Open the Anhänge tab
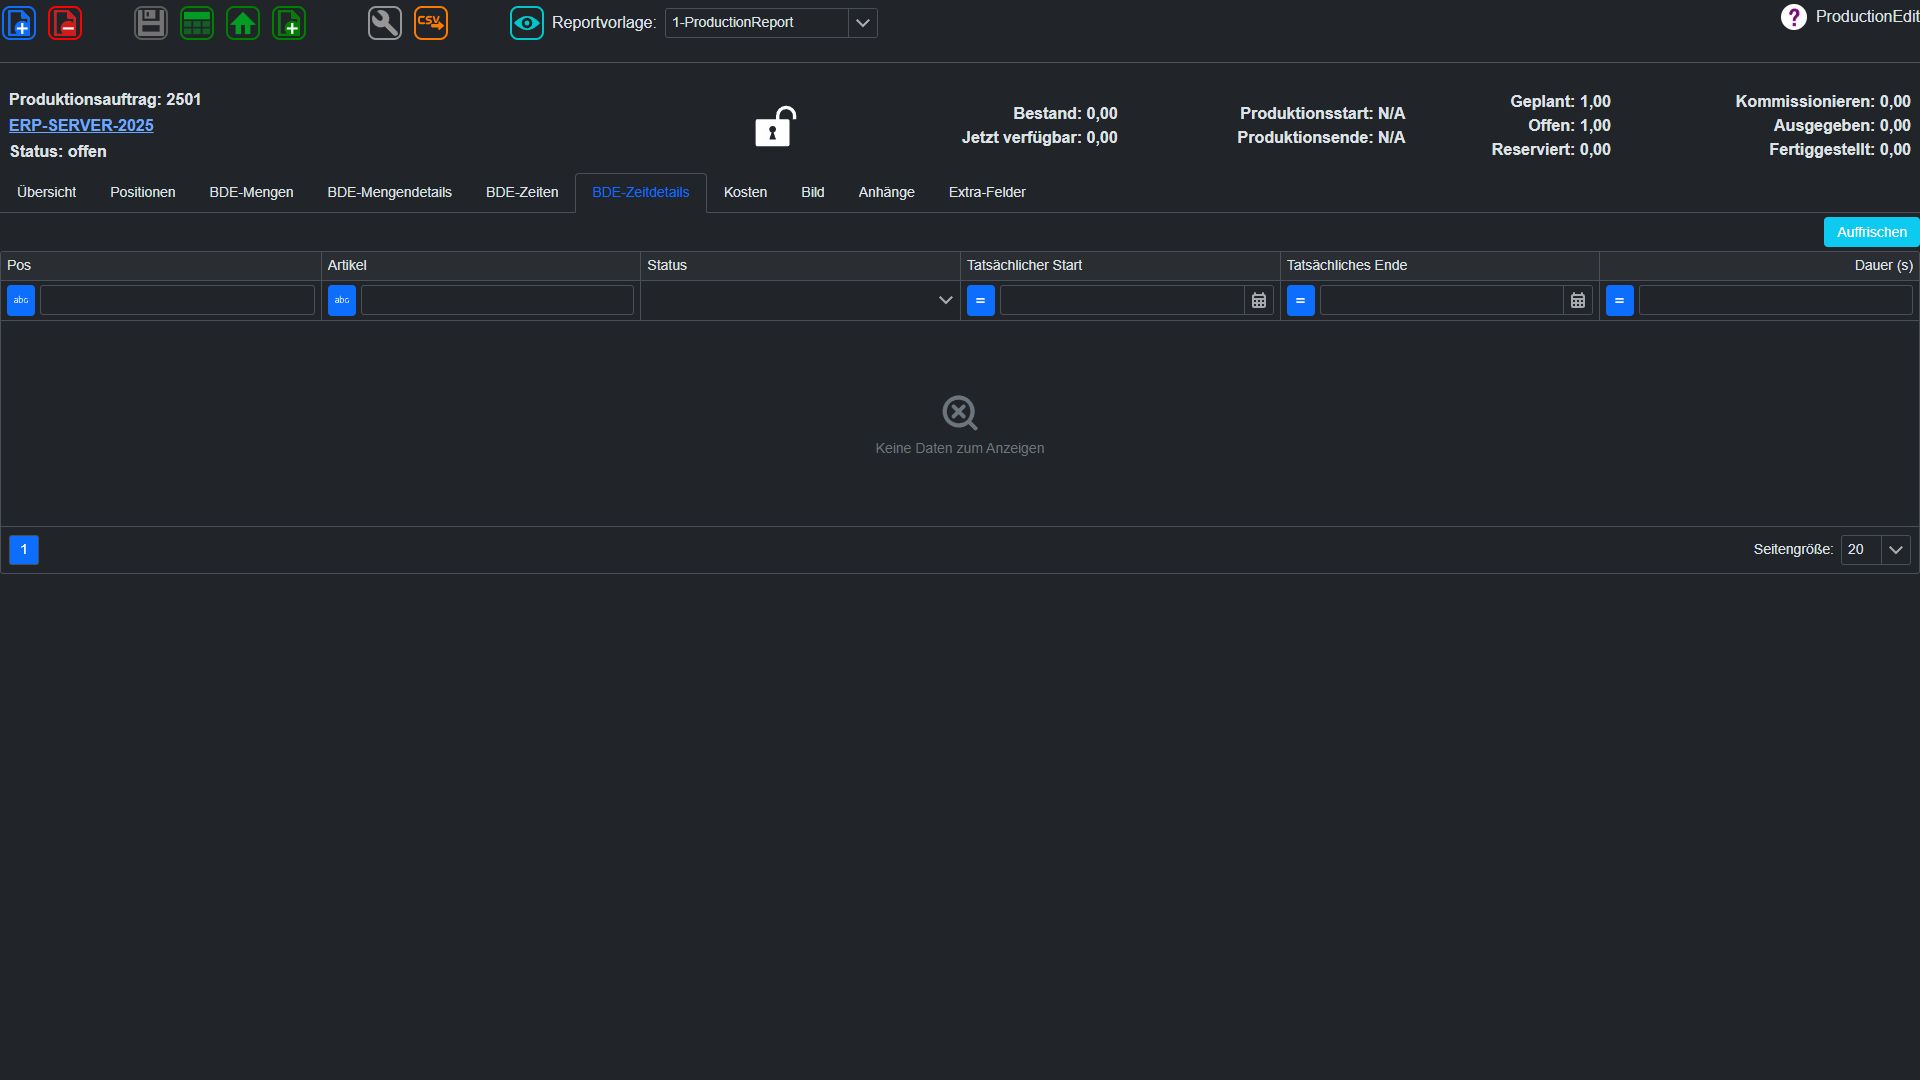1920x1080 pixels. pyautogui.click(x=887, y=192)
